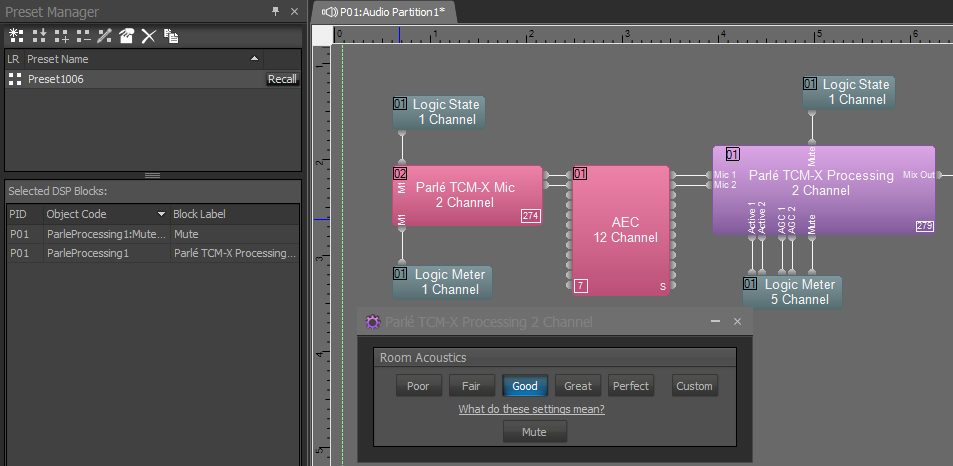Click the S marker on the AEC block
The width and height of the screenshot is (953, 466).
tap(663, 287)
